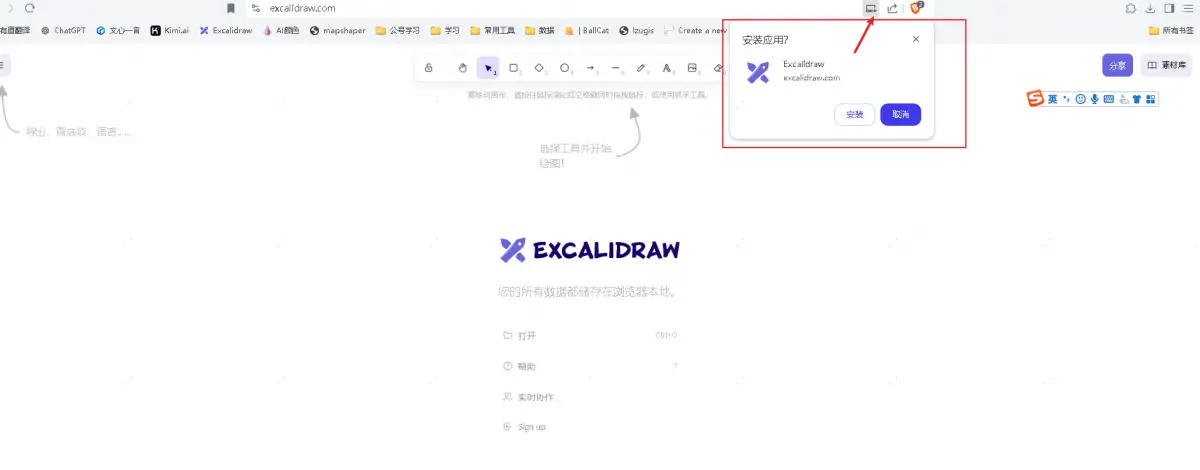Click 取消 to cancel installation
Image resolution: width=1200 pixels, height=470 pixels.
(900, 115)
